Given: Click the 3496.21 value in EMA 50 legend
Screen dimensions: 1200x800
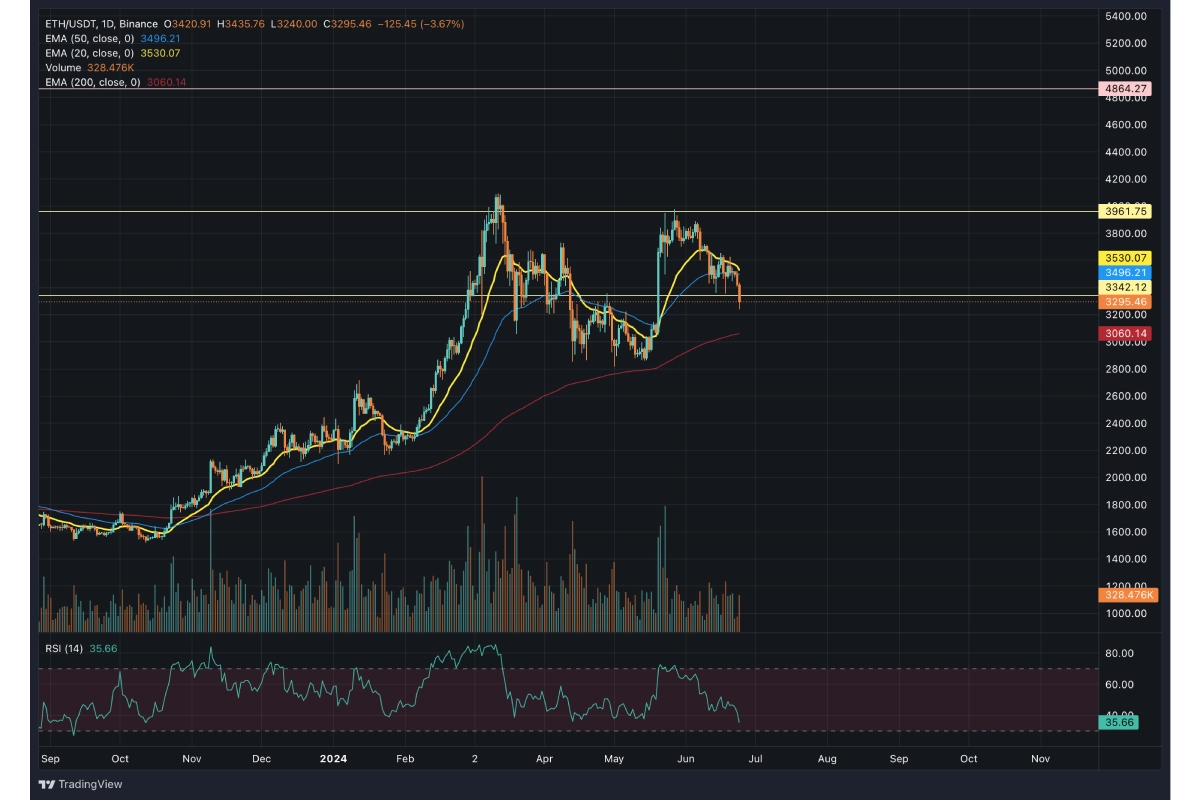Looking at the screenshot, I should coord(158,38).
